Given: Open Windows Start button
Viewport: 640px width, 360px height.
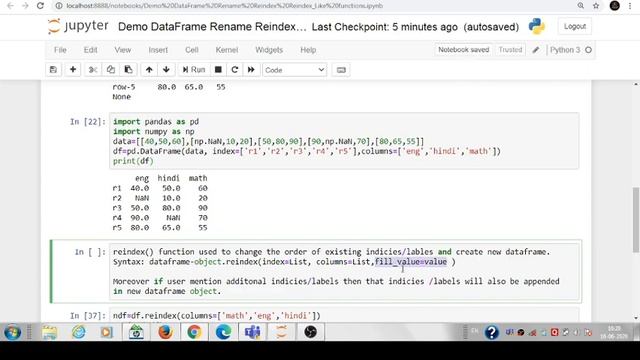Looking at the screenshot, I should click(x=12, y=332).
